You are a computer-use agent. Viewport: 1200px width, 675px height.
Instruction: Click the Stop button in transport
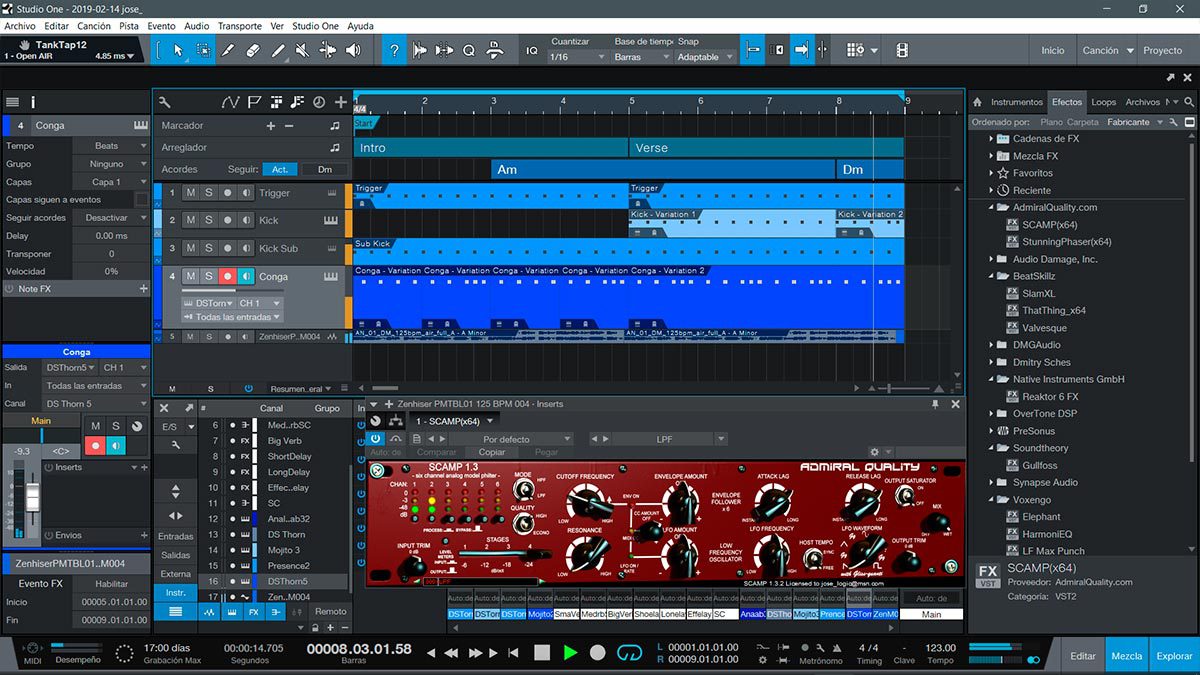[542, 653]
